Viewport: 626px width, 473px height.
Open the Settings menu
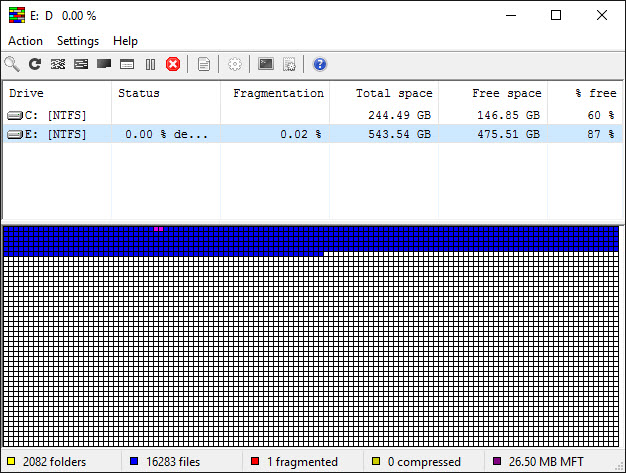[x=78, y=41]
